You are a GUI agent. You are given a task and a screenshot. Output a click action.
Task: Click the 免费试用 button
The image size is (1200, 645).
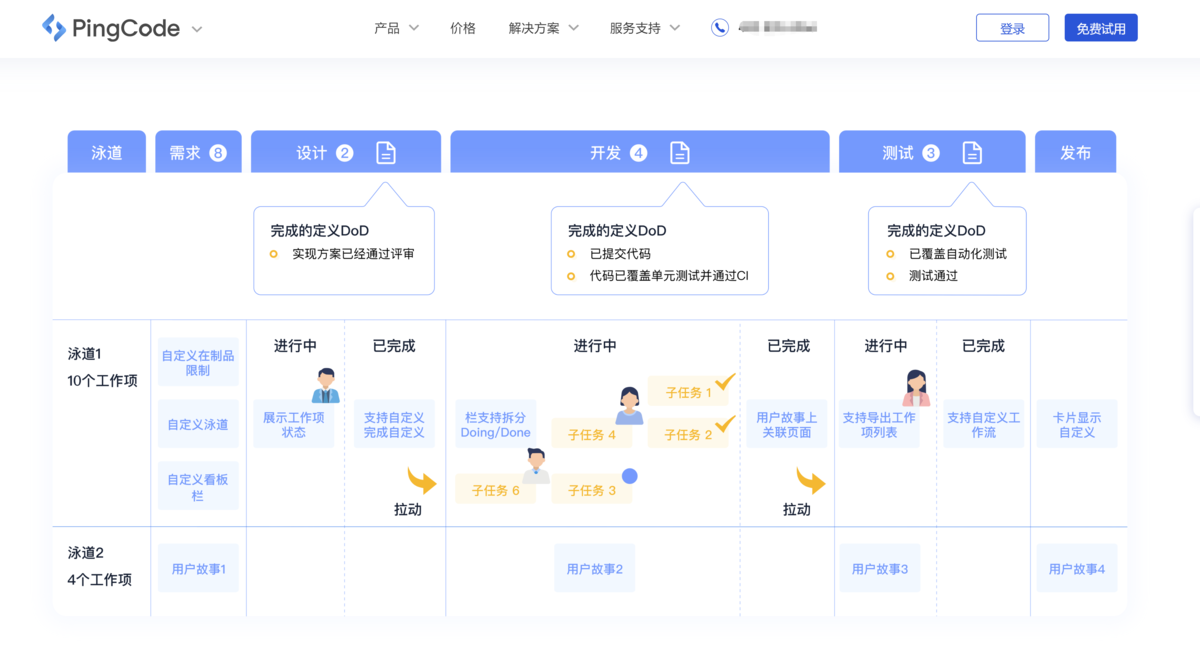[1100, 27]
